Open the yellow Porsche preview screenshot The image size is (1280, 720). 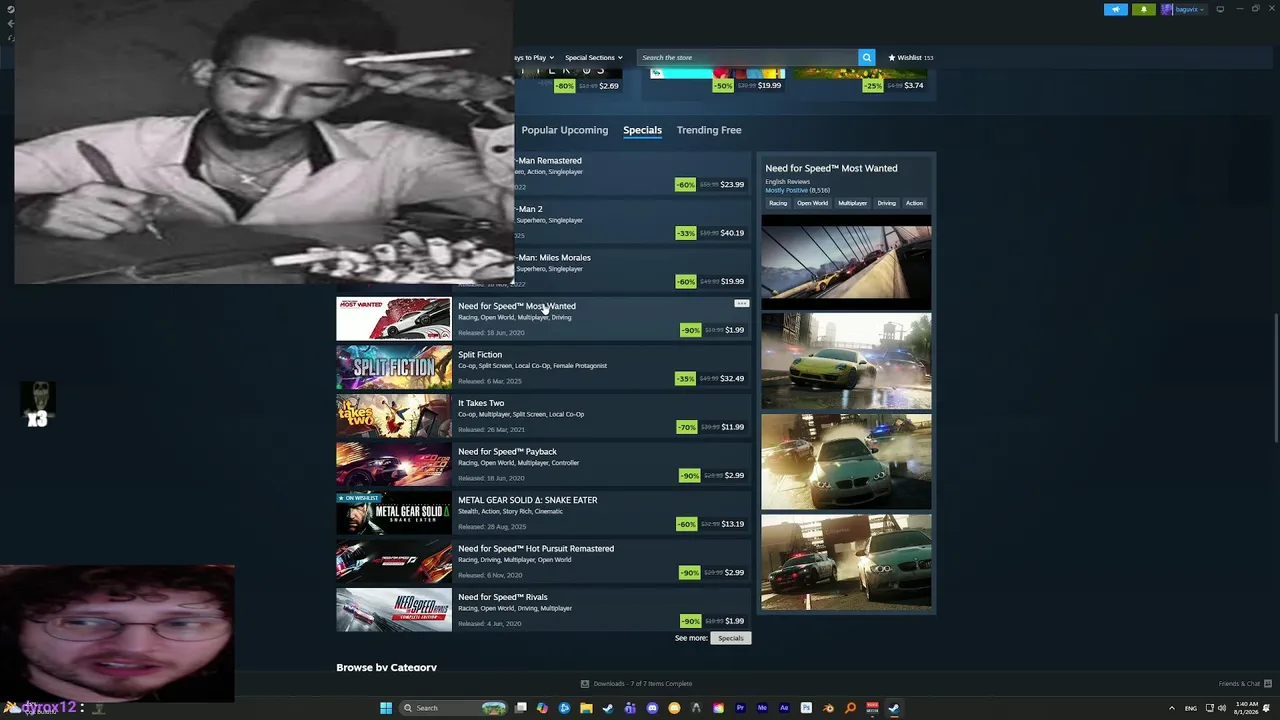point(846,361)
